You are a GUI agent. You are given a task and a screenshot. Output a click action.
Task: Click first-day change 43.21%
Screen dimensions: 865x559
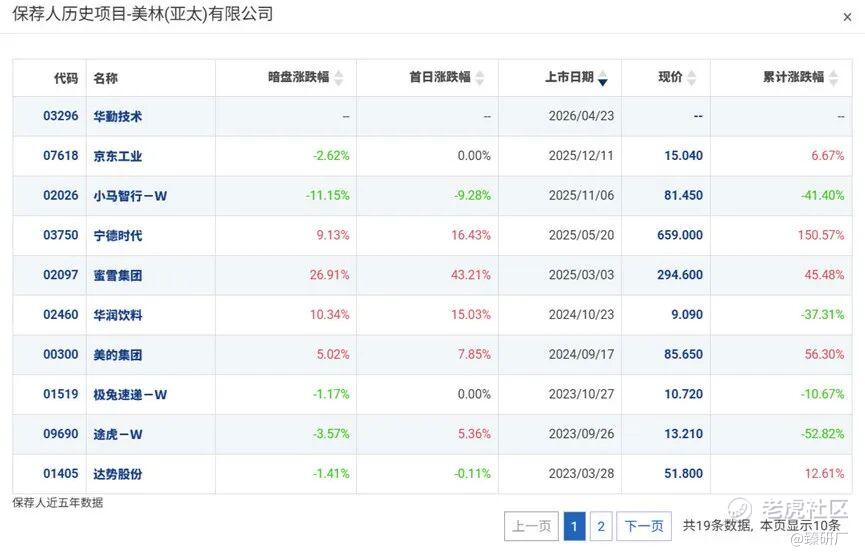click(x=471, y=275)
